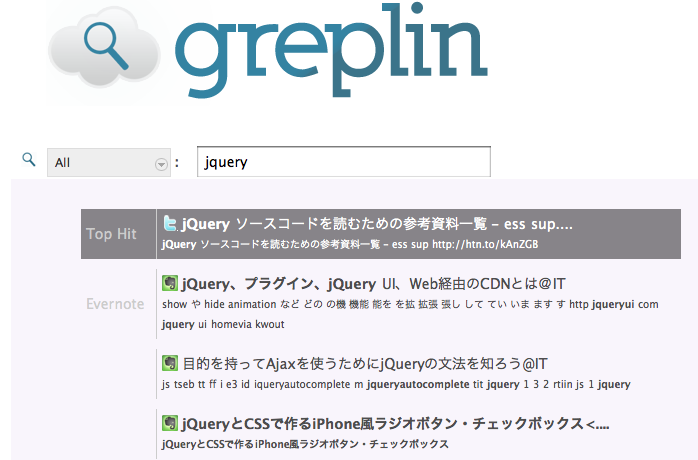Open the All source filter dropdown
The width and height of the screenshot is (698, 460).
tap(109, 163)
